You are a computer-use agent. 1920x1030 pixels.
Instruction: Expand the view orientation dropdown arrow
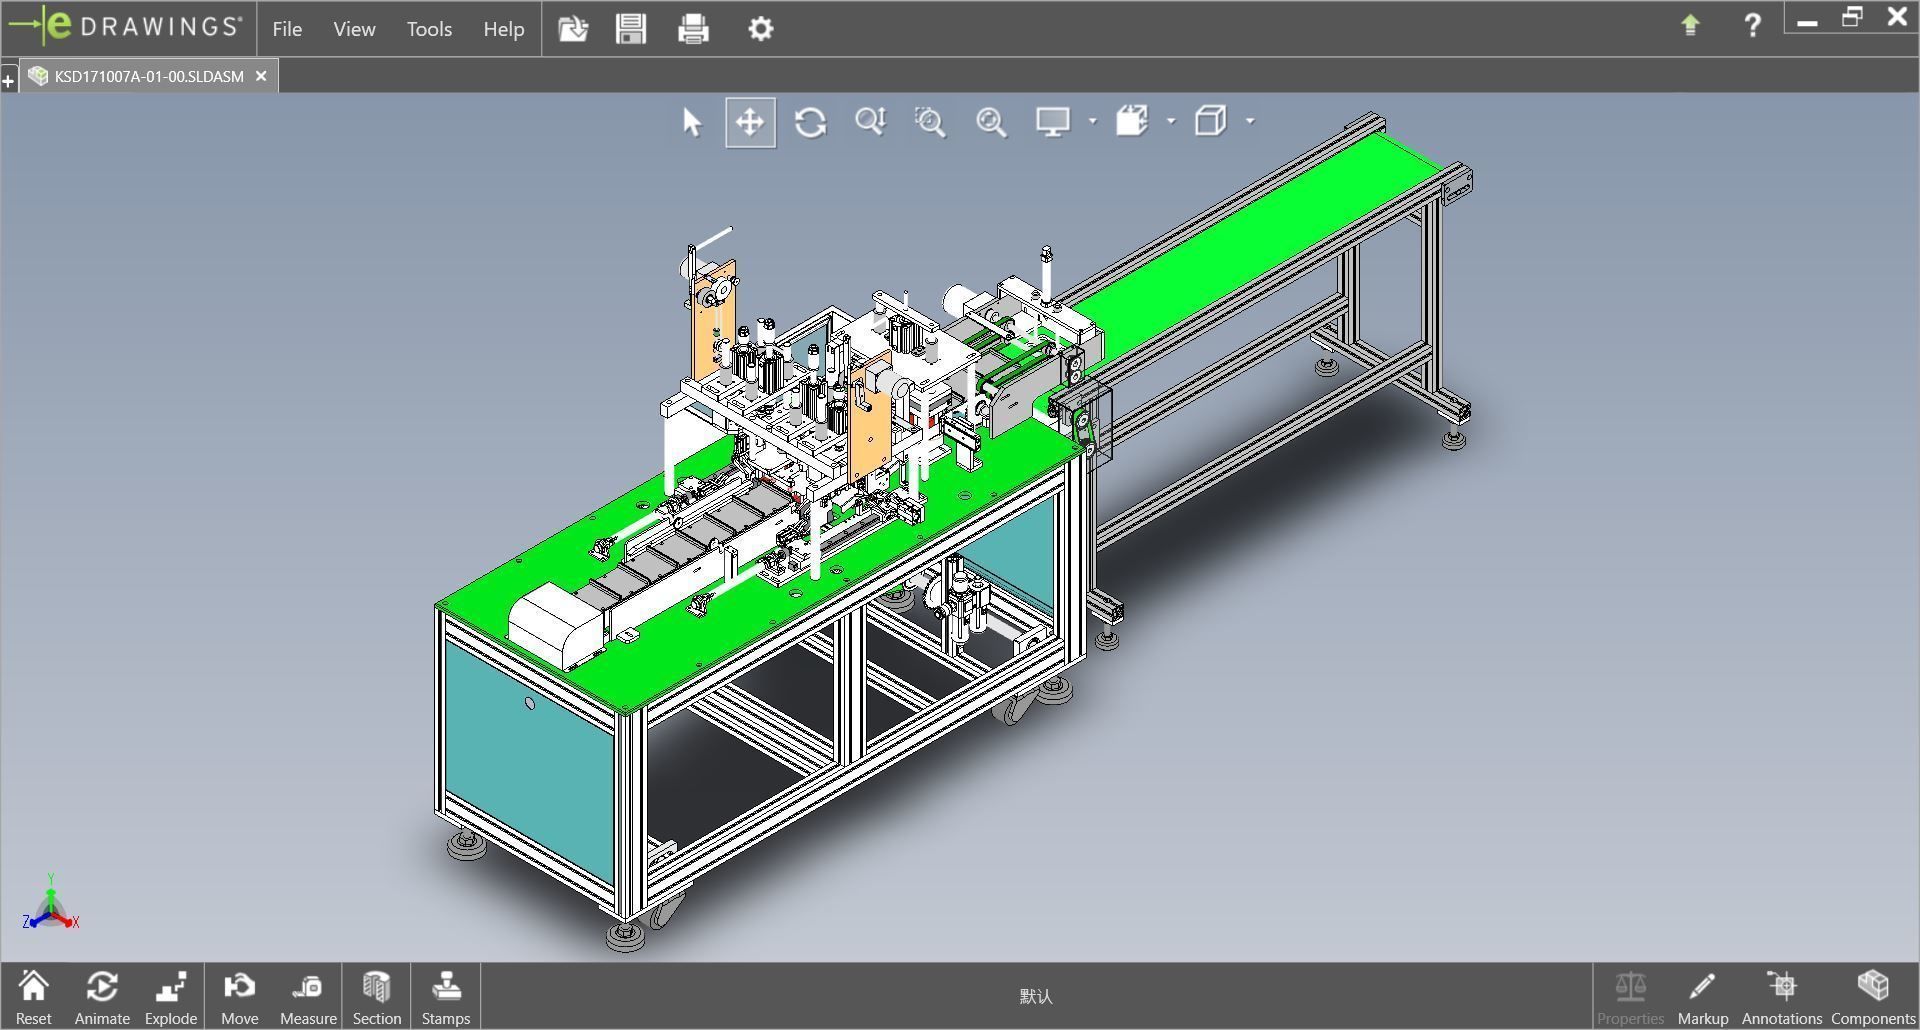(x=1250, y=122)
